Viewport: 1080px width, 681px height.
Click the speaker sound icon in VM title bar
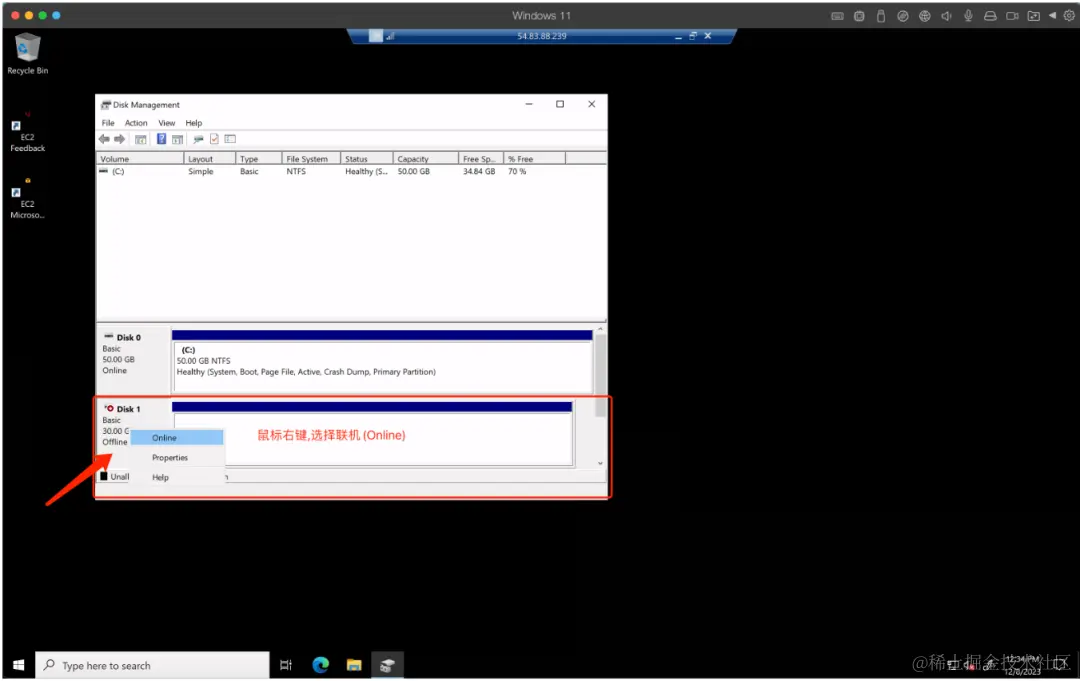pos(946,16)
